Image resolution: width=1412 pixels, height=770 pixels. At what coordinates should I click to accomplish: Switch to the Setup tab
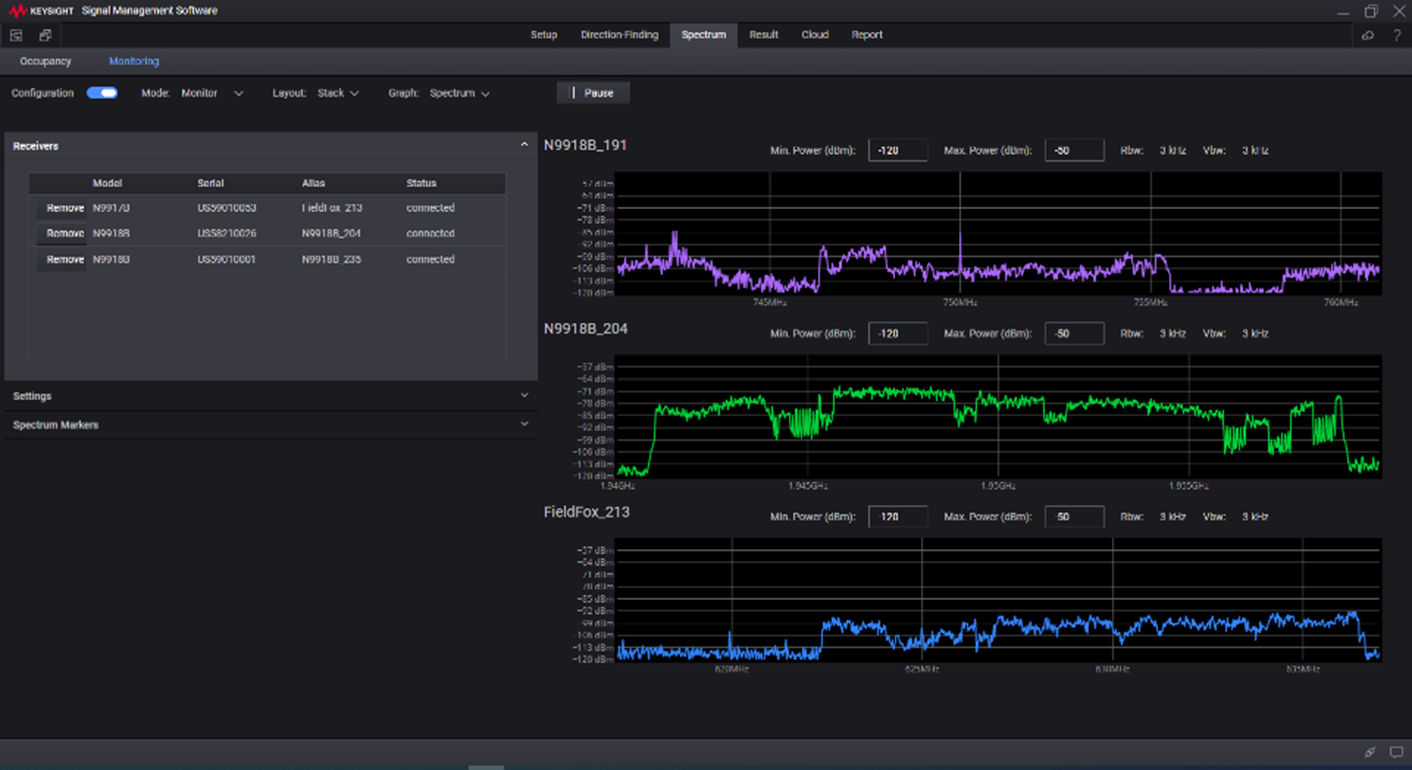(544, 35)
